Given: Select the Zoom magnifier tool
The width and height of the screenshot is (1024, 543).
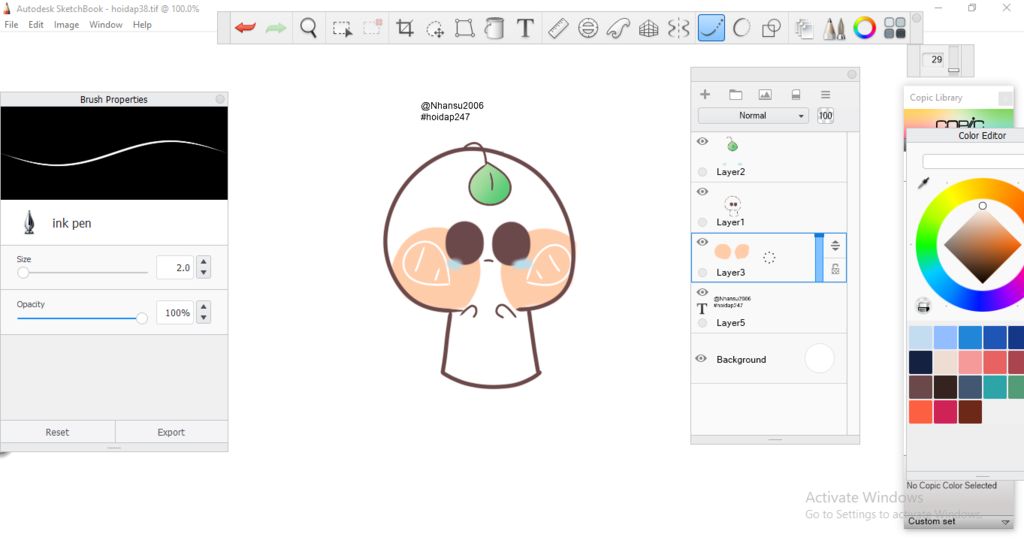Looking at the screenshot, I should pos(308,28).
